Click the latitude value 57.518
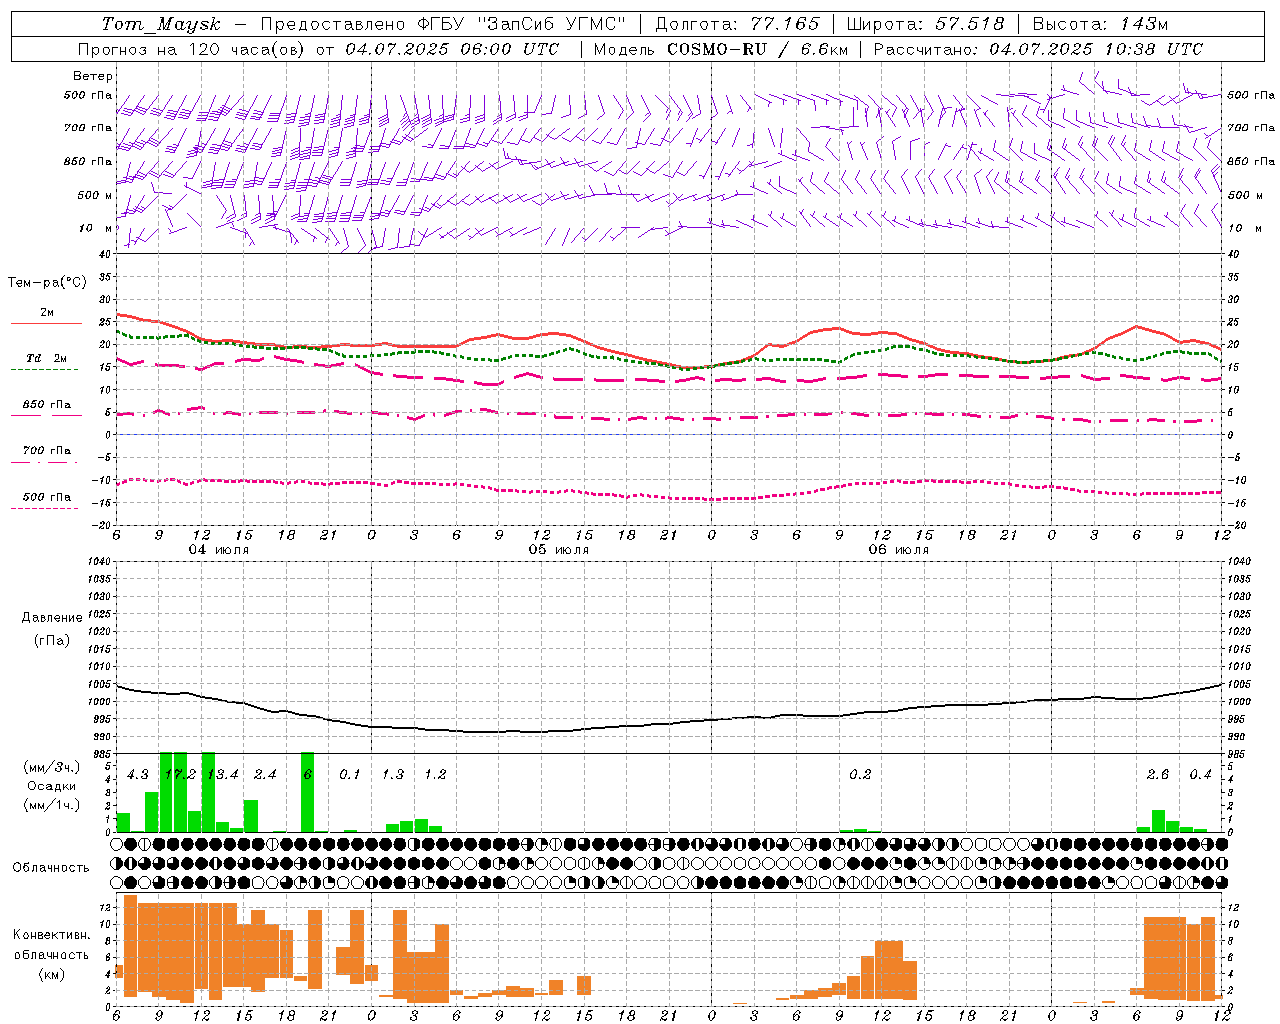The height and width of the screenshot is (1024, 1280). [970, 24]
